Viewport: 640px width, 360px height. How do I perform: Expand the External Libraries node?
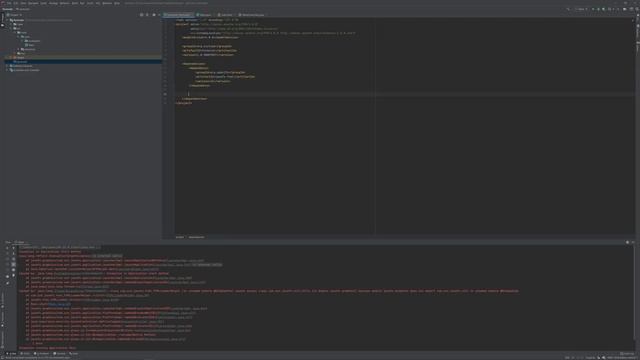tap(7, 66)
